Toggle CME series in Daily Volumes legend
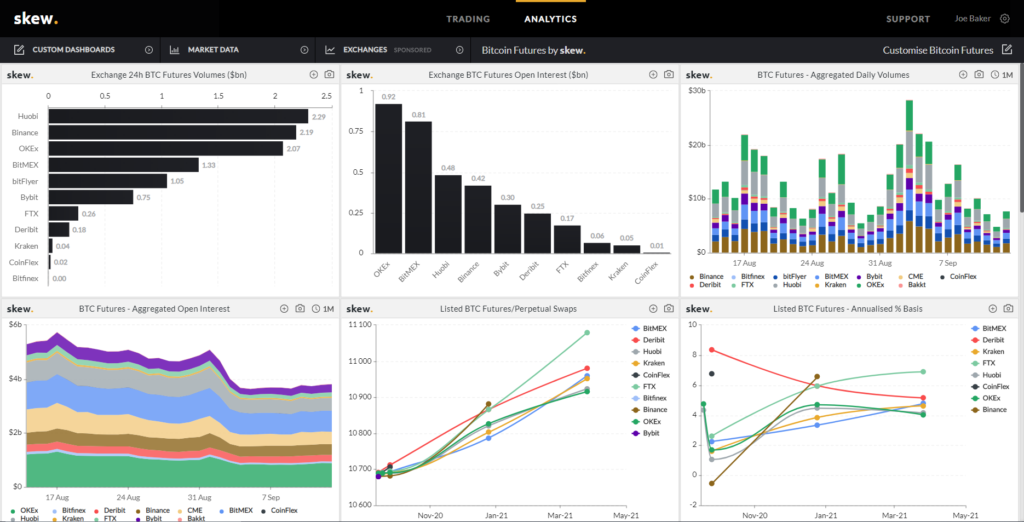The height and width of the screenshot is (522, 1024). pyautogui.click(x=910, y=276)
